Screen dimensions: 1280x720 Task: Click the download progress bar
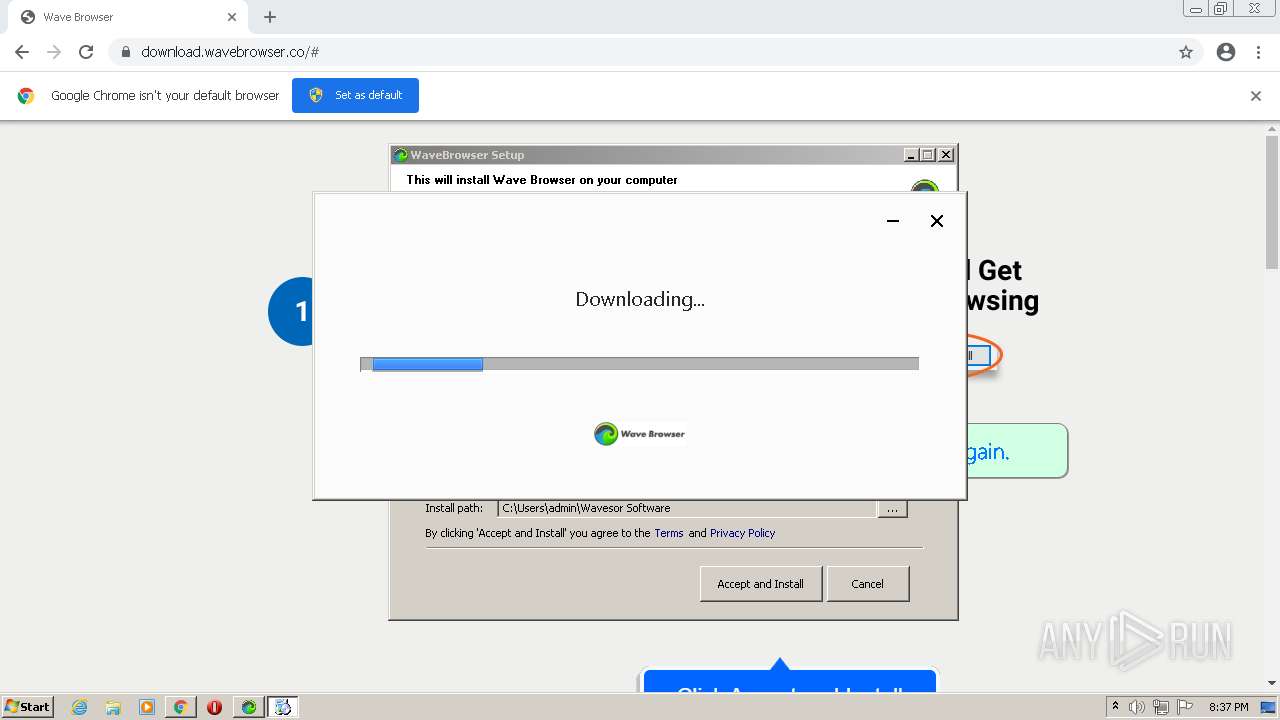tap(639, 364)
